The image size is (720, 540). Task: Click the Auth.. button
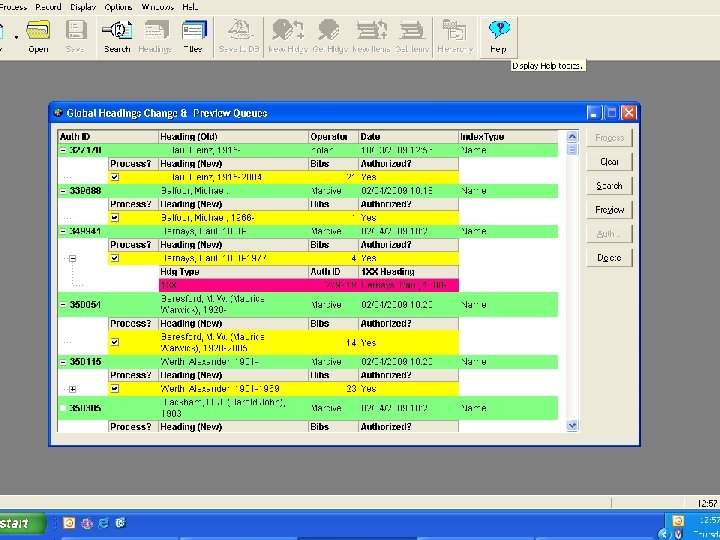[609, 234]
